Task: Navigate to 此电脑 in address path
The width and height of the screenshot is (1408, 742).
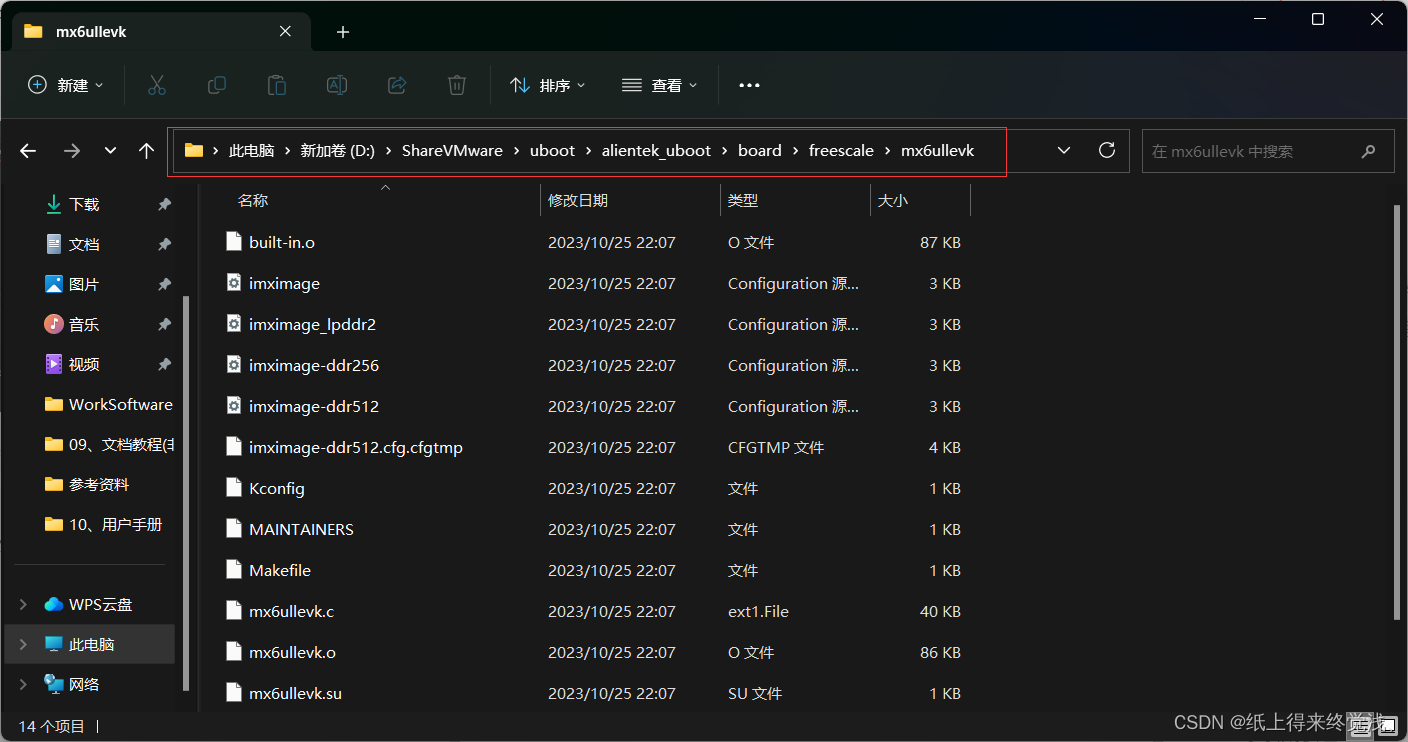Action: pos(251,151)
